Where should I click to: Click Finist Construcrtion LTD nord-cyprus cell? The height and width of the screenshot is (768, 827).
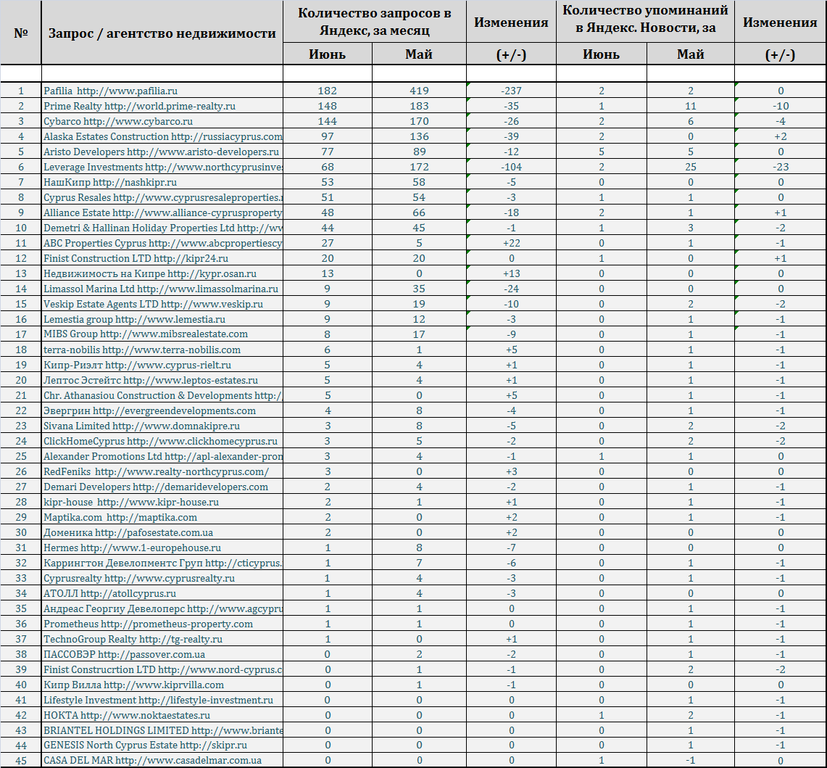pyautogui.click(x=162, y=669)
